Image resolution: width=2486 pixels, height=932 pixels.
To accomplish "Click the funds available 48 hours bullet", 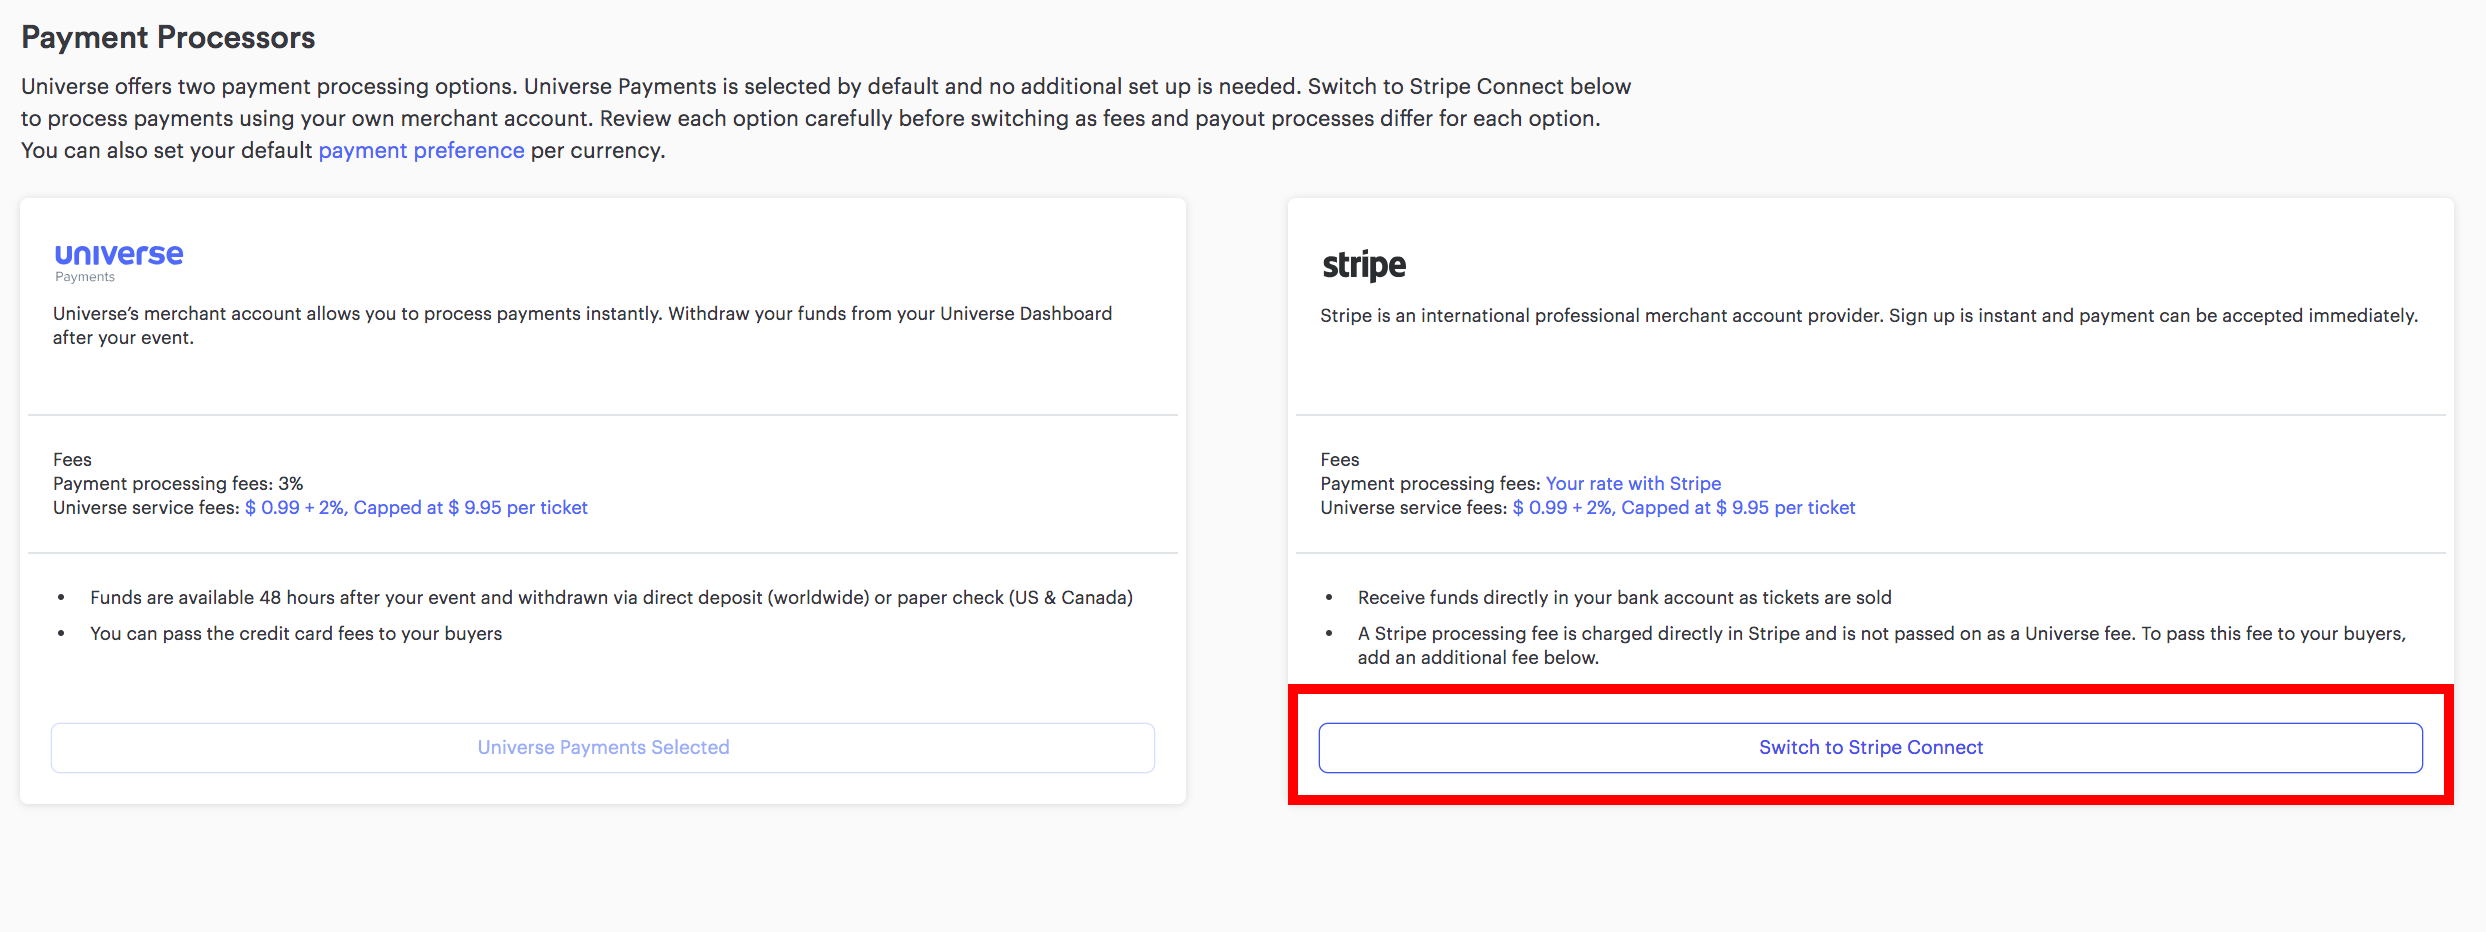I will tap(611, 597).
